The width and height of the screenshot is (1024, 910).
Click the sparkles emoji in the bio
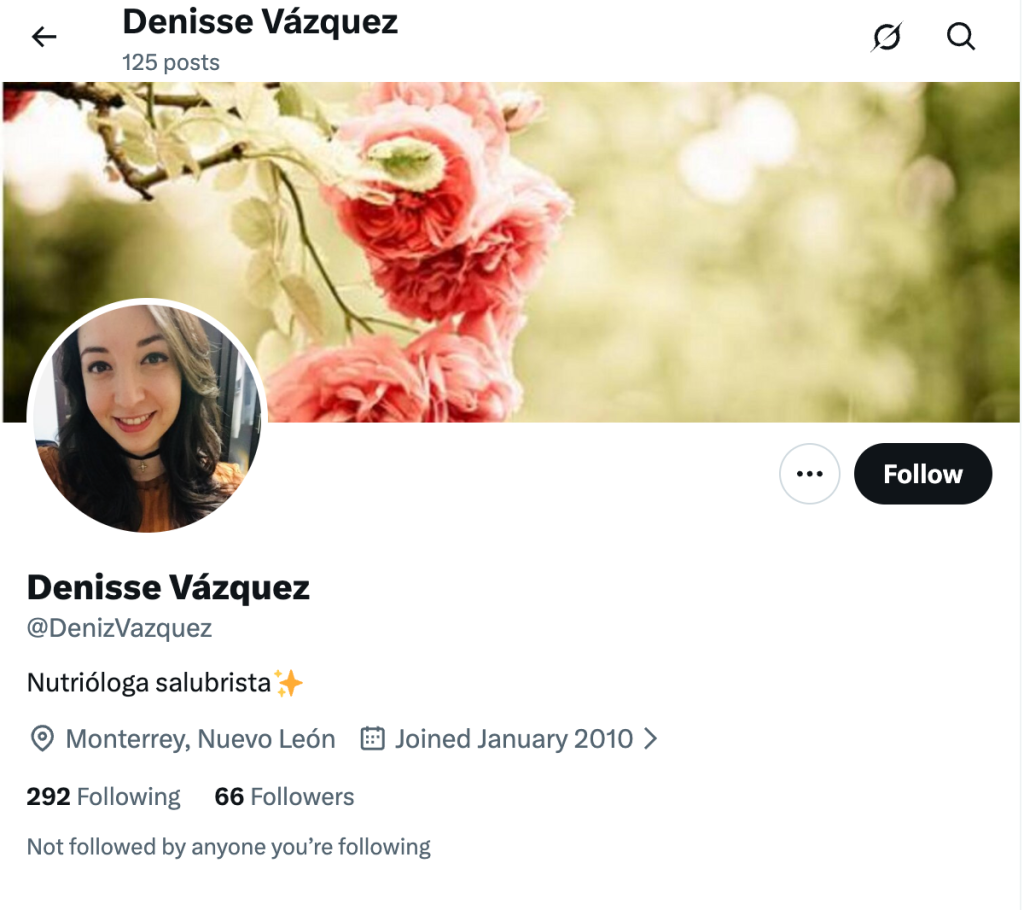(289, 684)
